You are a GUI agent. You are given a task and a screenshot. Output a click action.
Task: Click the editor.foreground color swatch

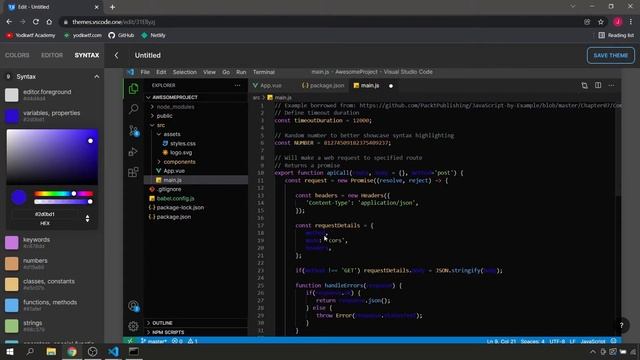coord(11,95)
